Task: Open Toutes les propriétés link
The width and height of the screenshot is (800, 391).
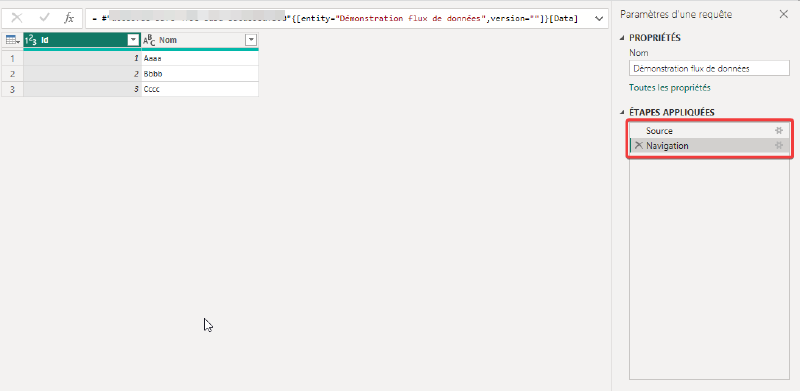Action: [669, 88]
